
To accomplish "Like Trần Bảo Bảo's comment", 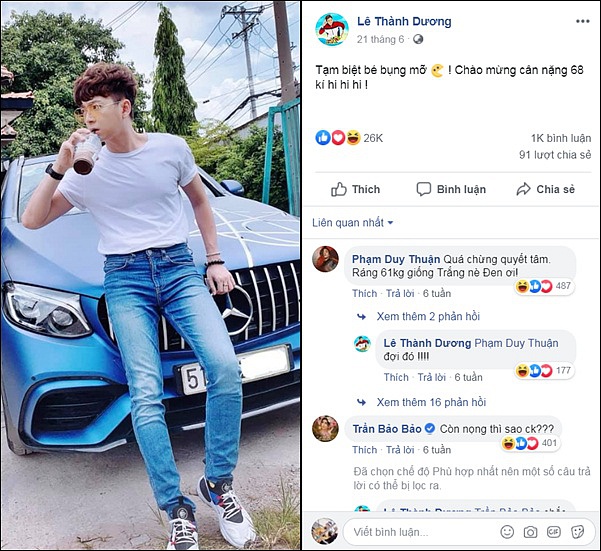I will pyautogui.click(x=364, y=450).
